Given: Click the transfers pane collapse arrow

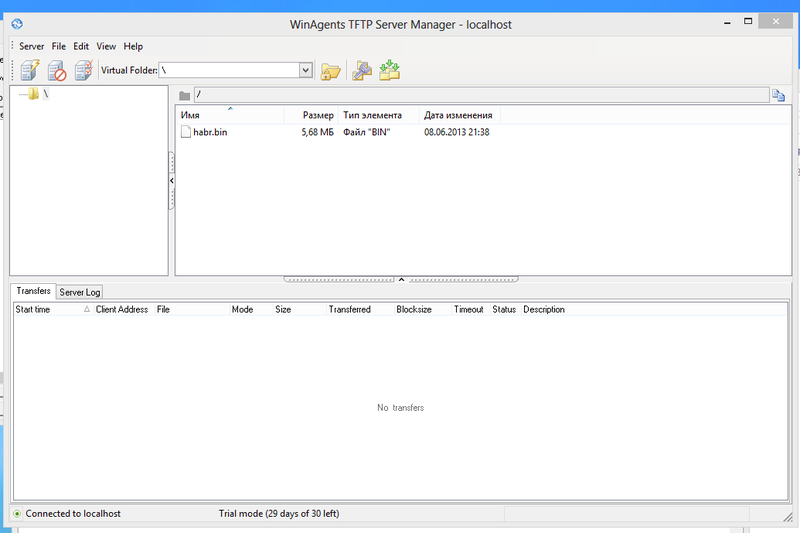Looking at the screenshot, I should (402, 280).
